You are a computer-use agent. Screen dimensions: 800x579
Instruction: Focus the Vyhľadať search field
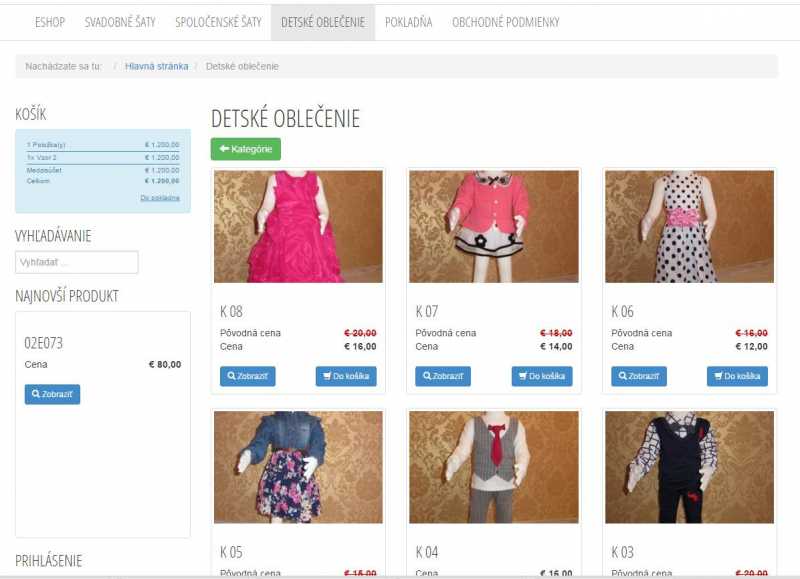click(x=77, y=262)
